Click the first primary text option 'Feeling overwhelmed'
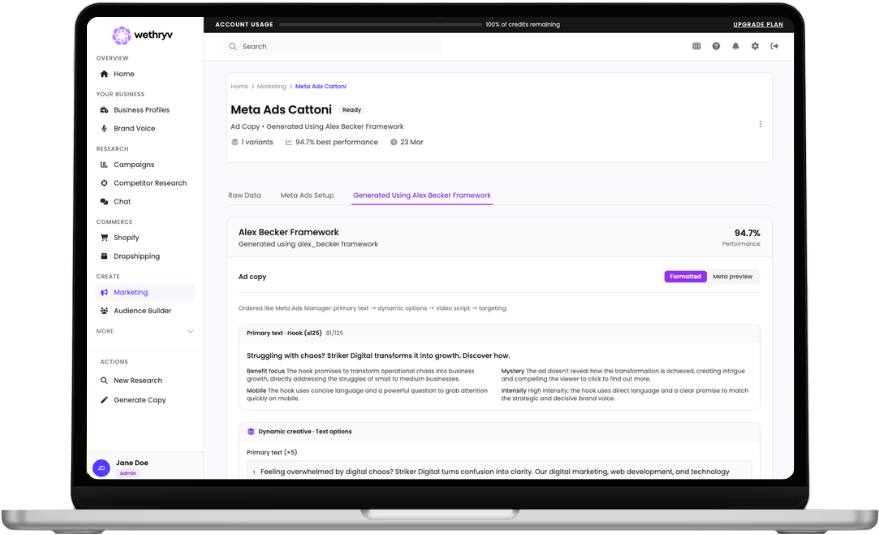Viewport: 879px width, 535px height. tap(494, 472)
